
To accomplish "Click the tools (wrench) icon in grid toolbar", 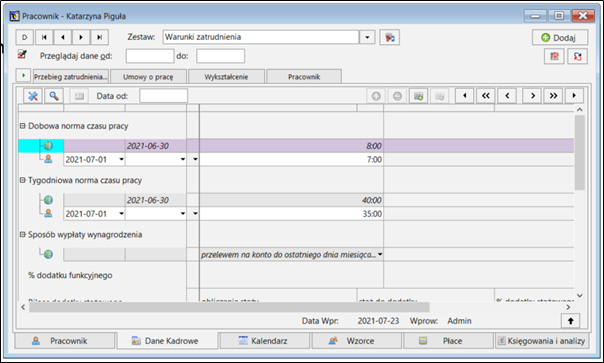I will click(33, 96).
